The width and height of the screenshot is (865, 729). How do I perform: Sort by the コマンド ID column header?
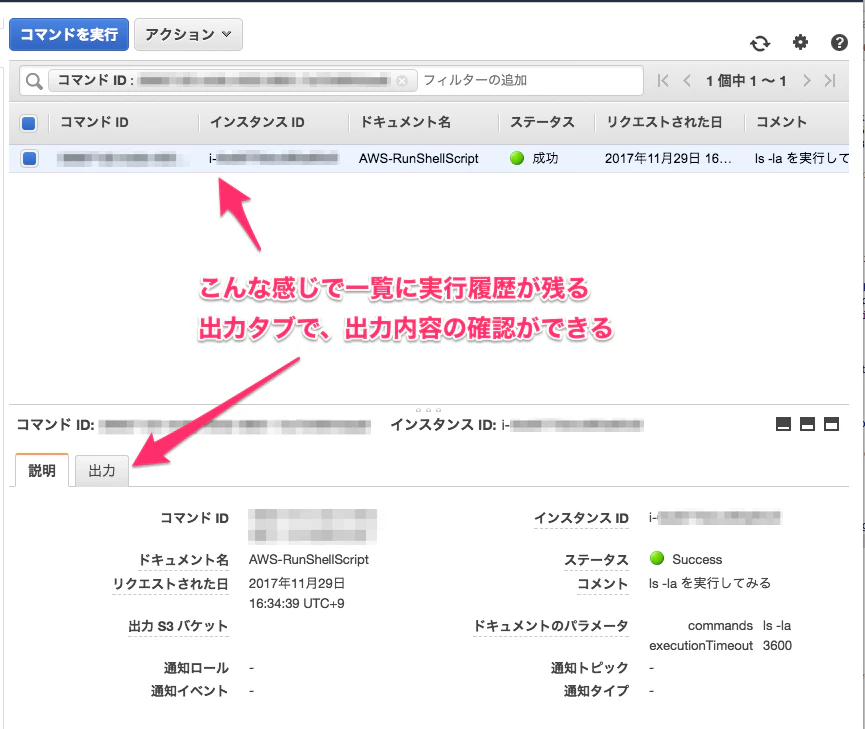94,122
